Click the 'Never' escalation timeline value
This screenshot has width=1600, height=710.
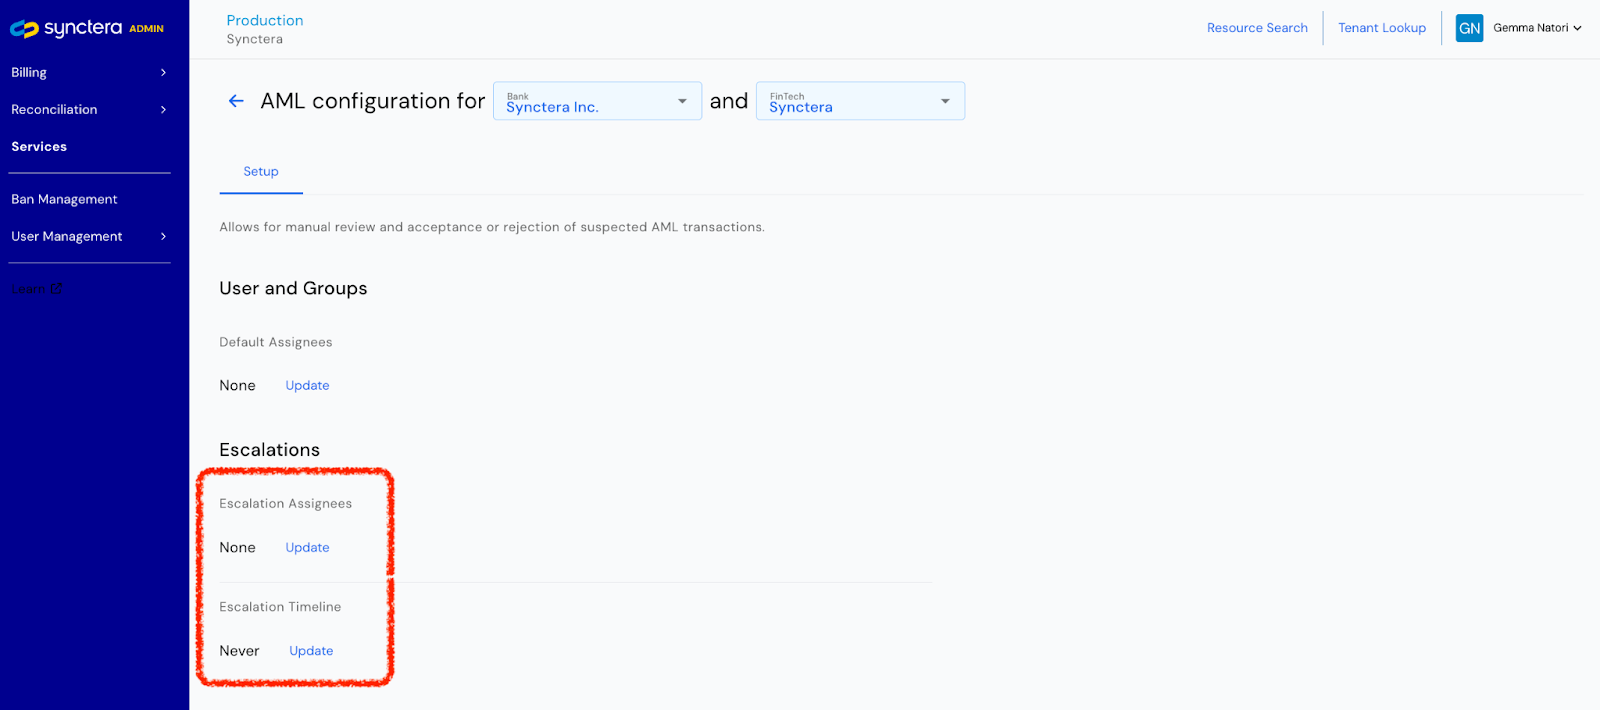click(239, 651)
